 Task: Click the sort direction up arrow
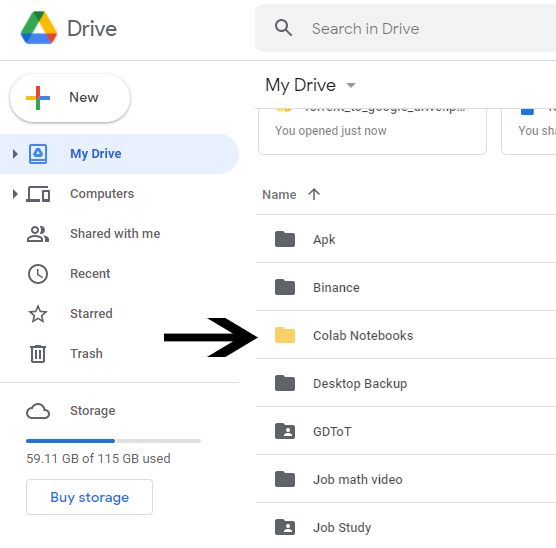click(x=314, y=194)
